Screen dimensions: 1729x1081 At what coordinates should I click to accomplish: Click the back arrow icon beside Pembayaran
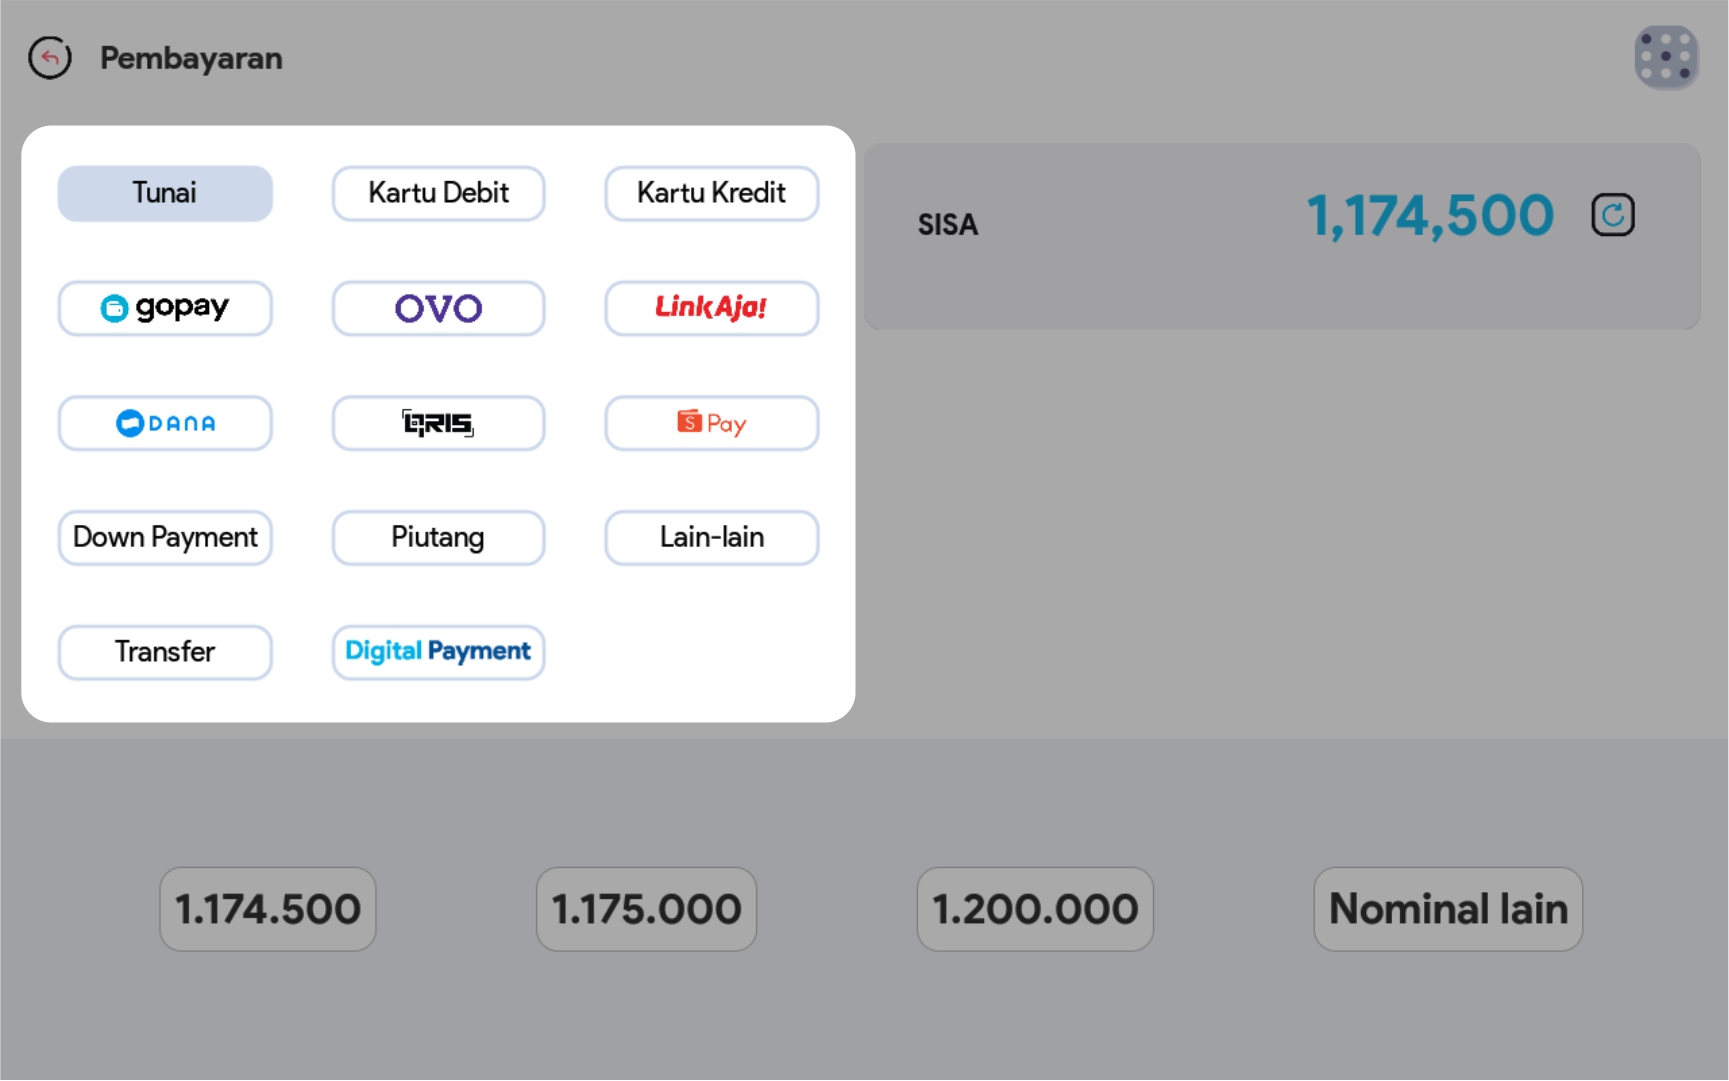50,58
